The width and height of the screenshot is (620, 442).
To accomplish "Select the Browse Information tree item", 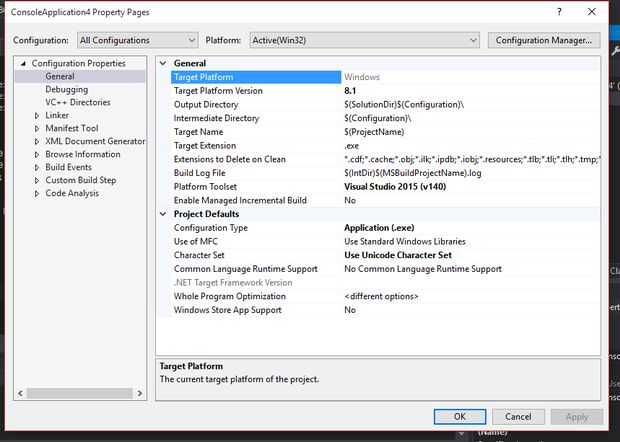I will tap(83, 155).
